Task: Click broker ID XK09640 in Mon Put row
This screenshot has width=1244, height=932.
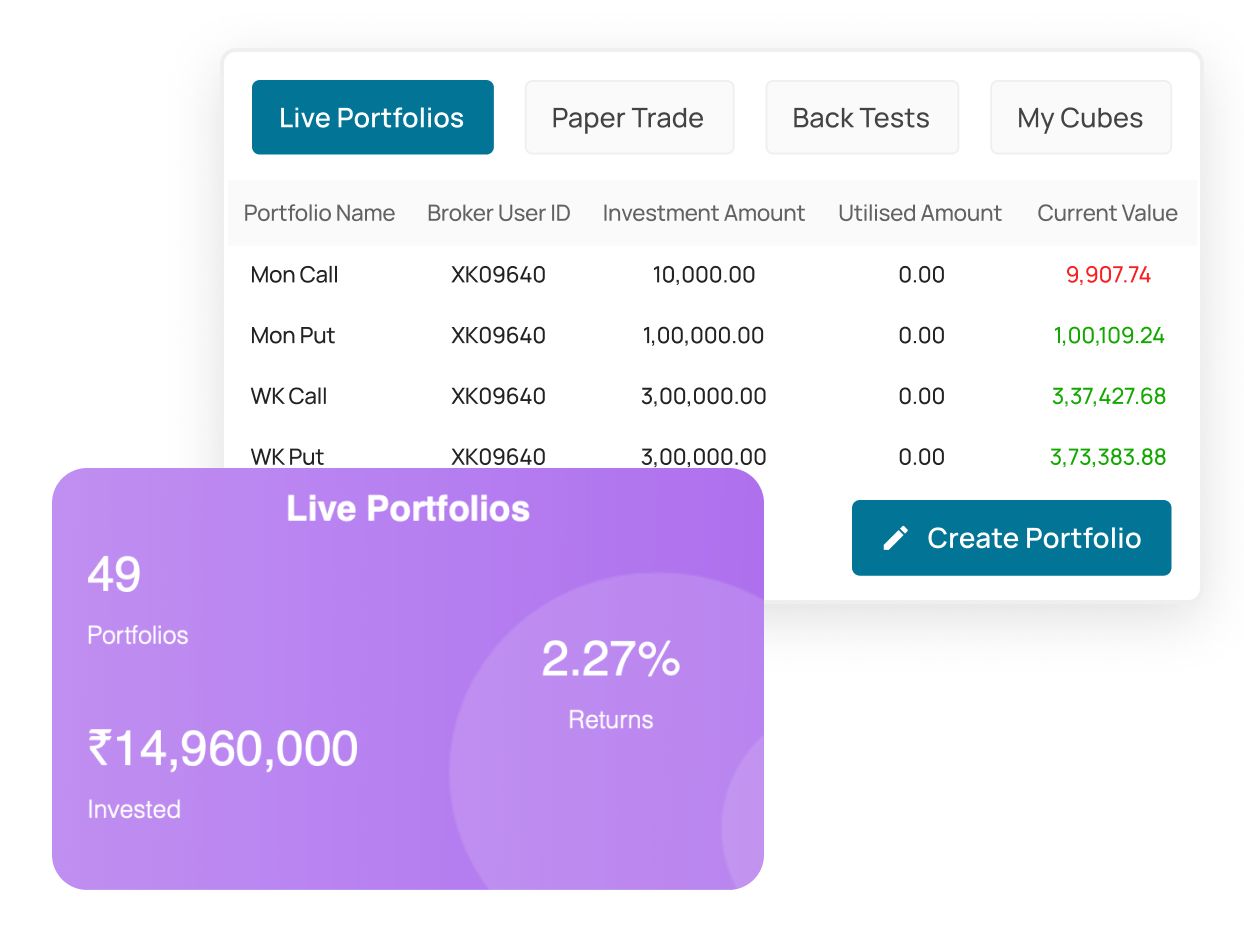Action: (499, 335)
